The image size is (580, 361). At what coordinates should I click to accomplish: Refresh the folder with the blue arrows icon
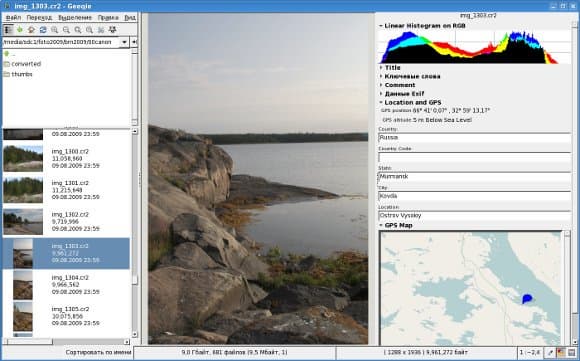pos(43,30)
